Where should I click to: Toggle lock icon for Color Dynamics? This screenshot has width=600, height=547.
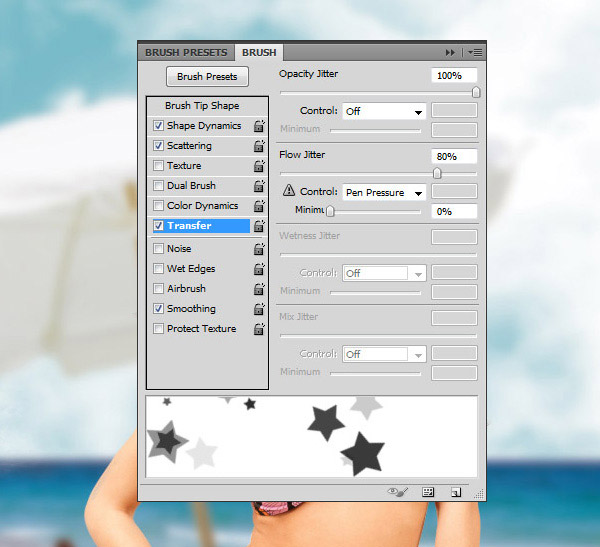coord(259,206)
